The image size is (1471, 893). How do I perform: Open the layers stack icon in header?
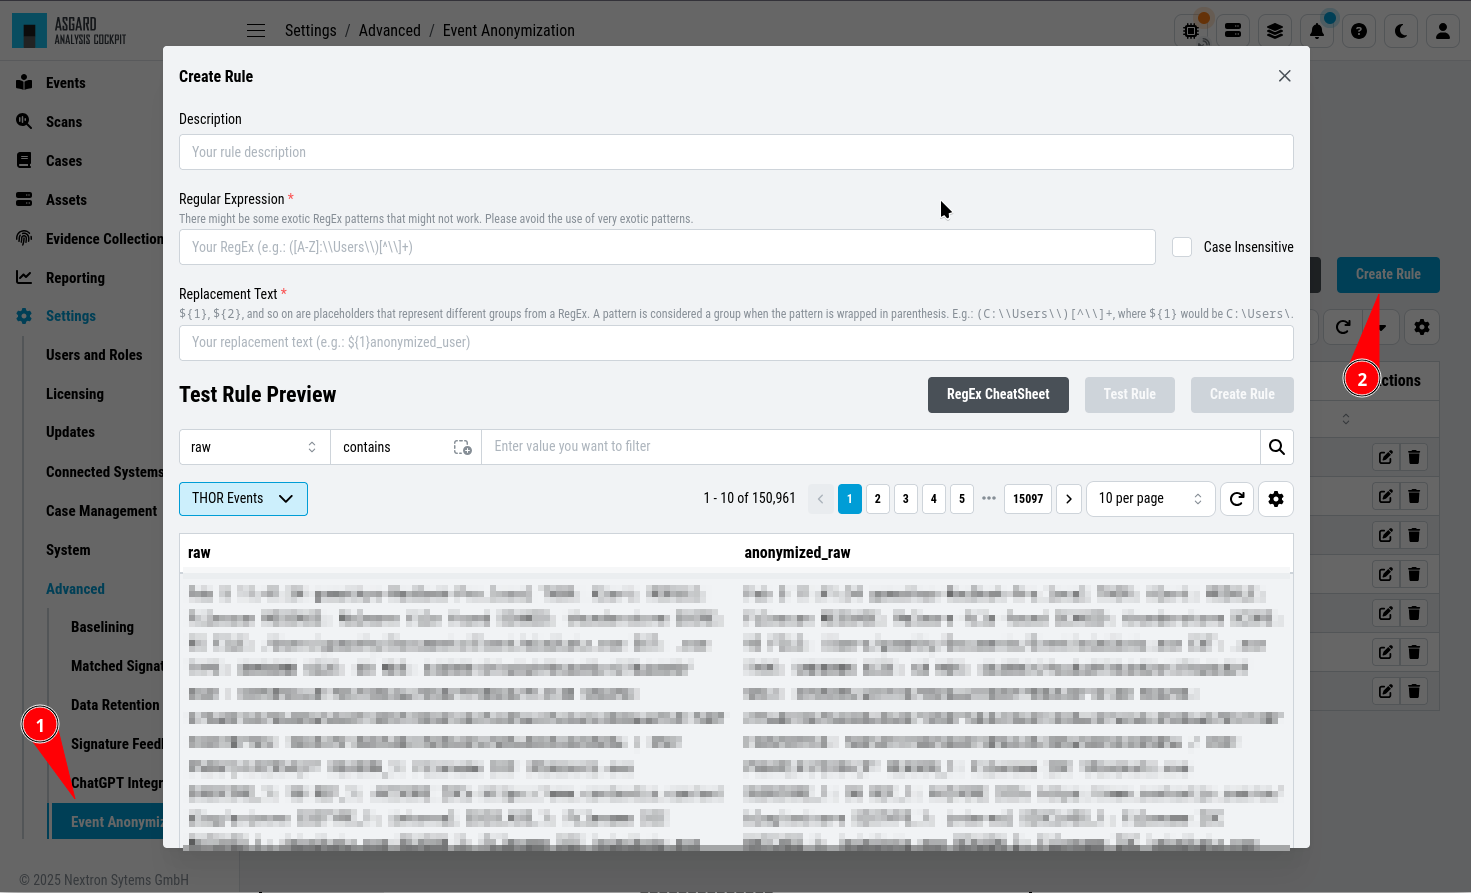[1275, 31]
